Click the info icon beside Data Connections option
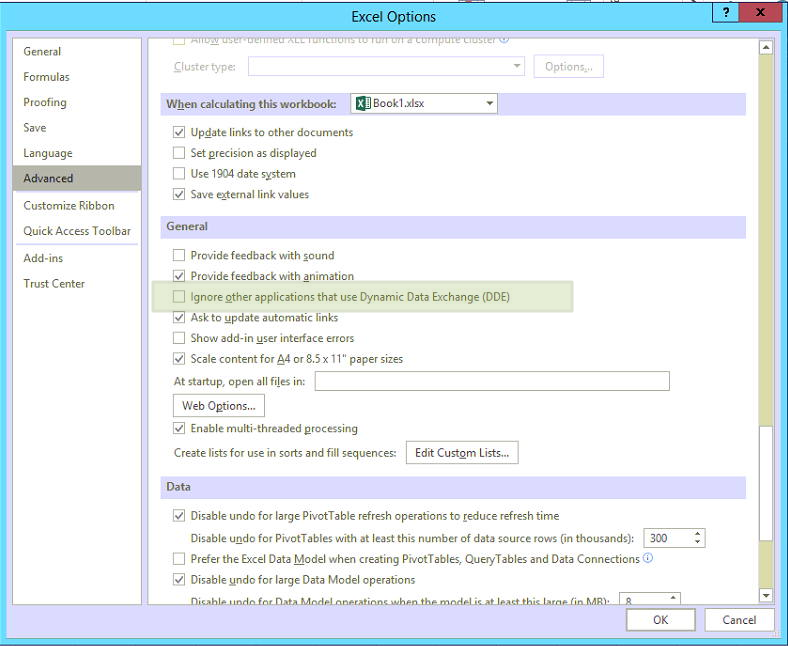Screen dimensions: 788x646 pos(648,558)
